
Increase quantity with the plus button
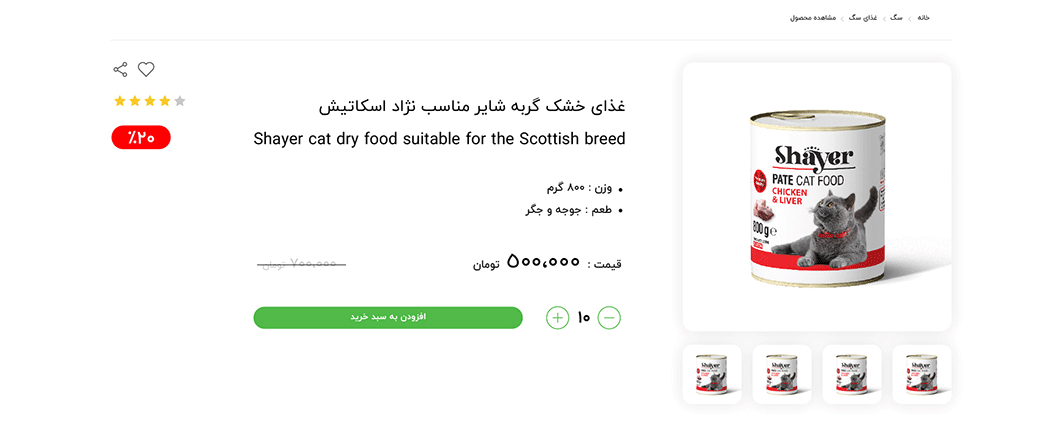(x=557, y=318)
